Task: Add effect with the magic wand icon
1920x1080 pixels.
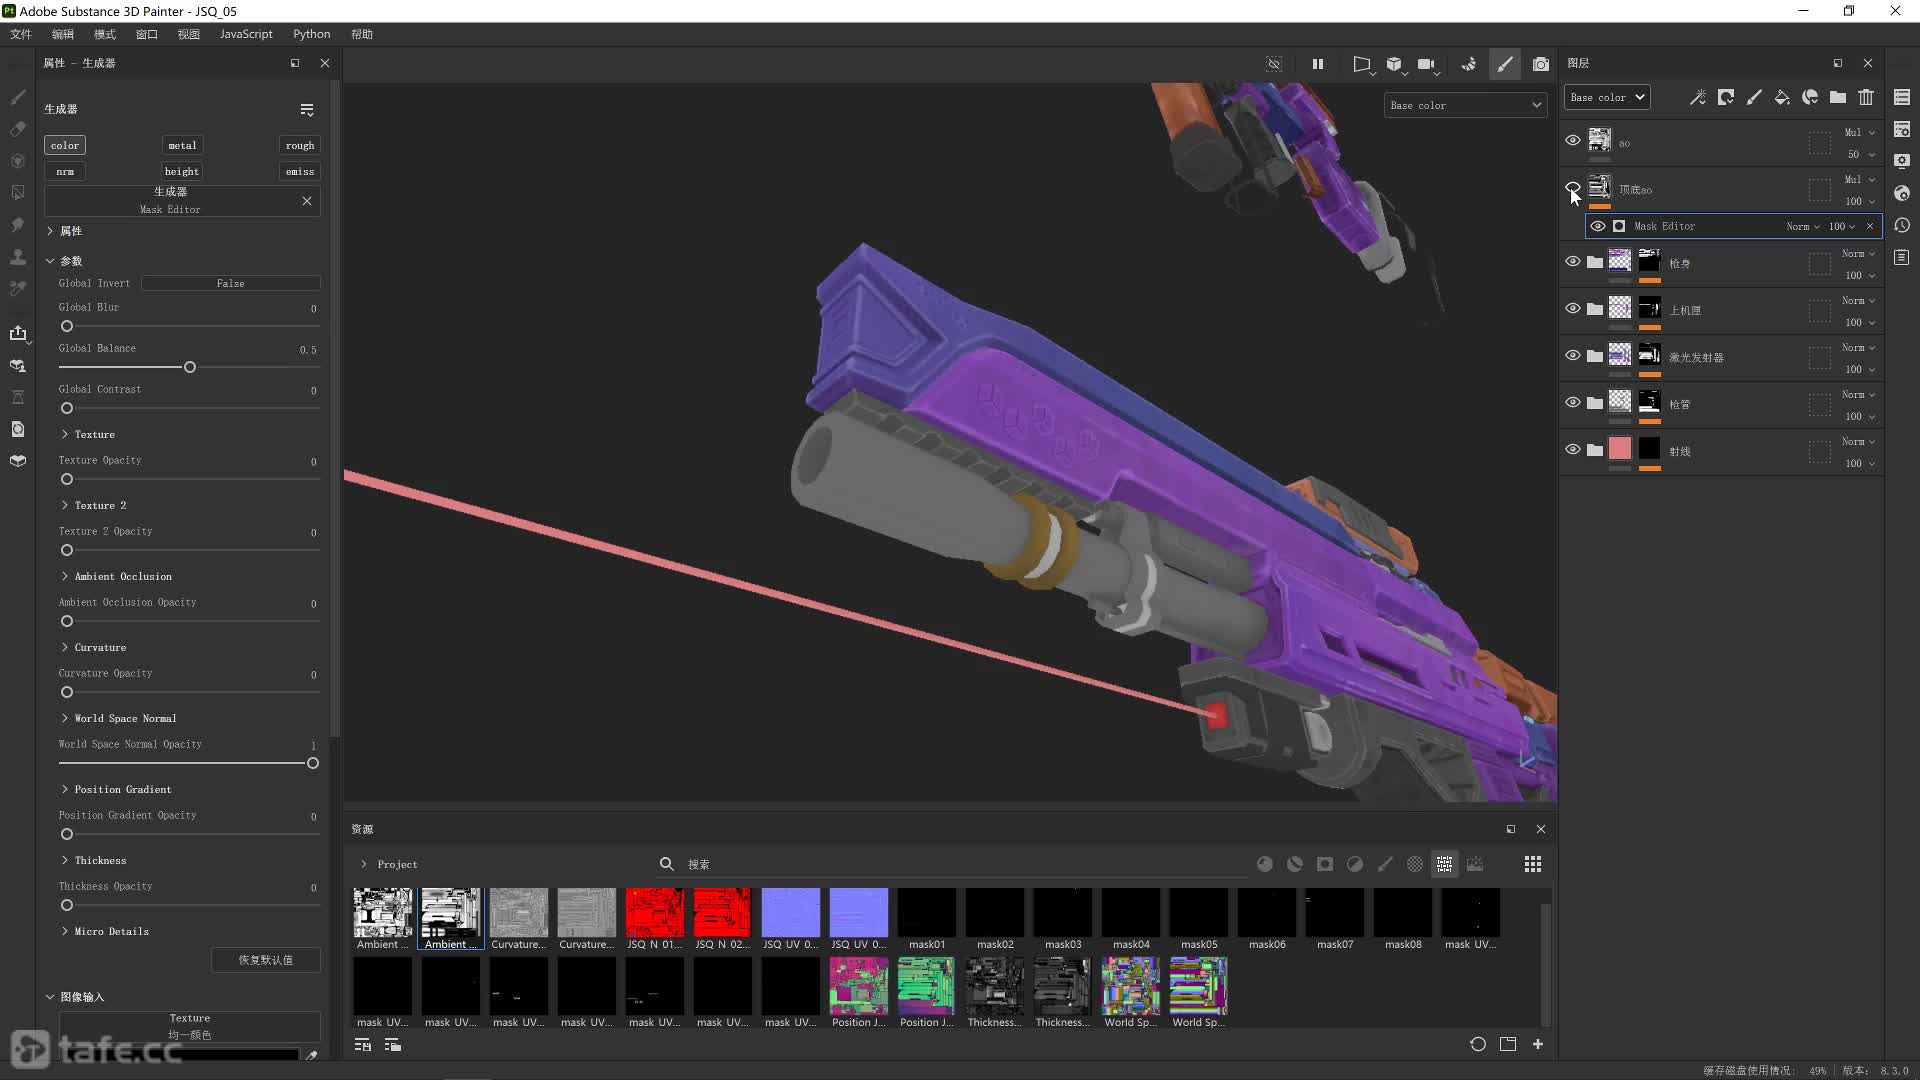Action: [x=1697, y=97]
